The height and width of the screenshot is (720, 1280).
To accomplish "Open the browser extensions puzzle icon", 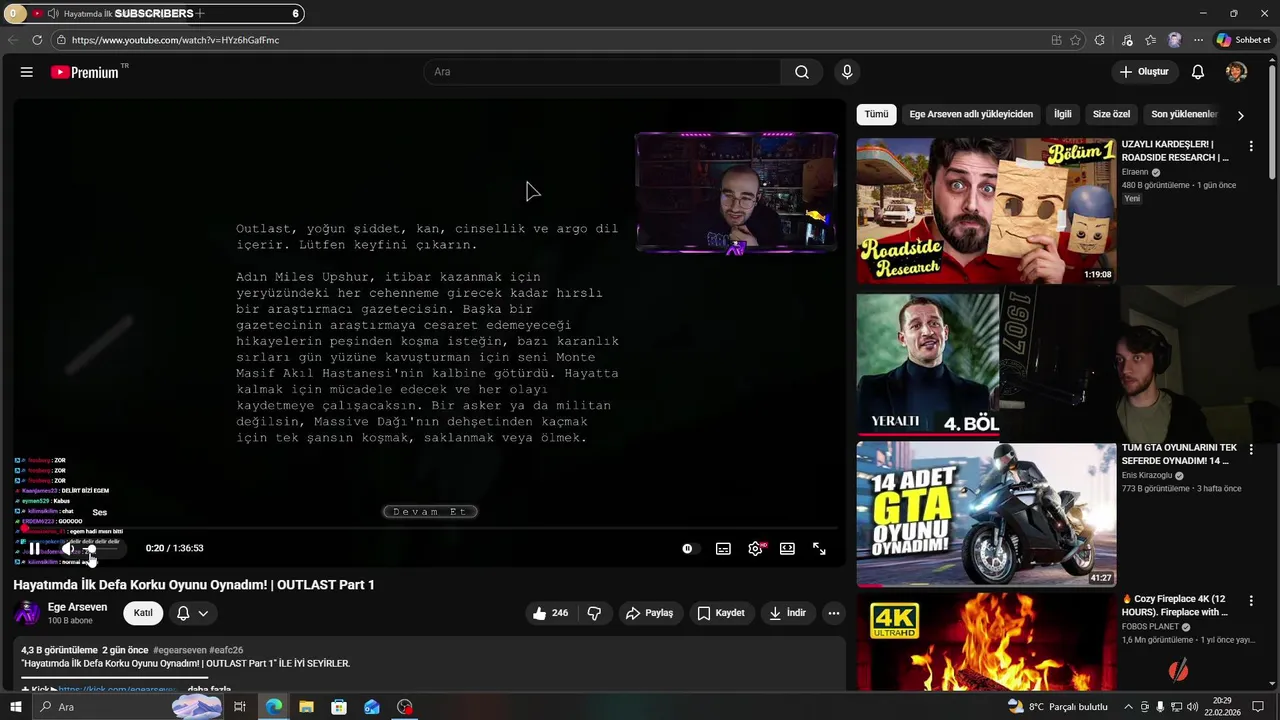I will click(x=1100, y=40).
